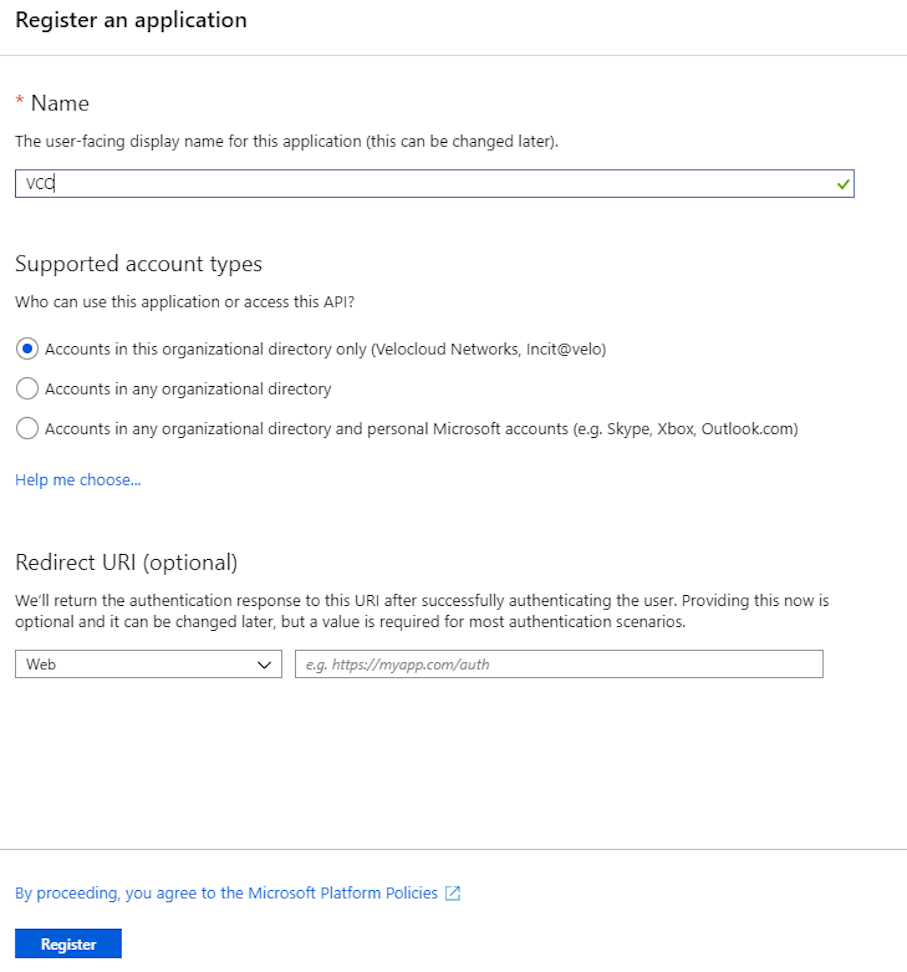Expand the Redirect URI type selector
The image size is (907, 972).
148,664
